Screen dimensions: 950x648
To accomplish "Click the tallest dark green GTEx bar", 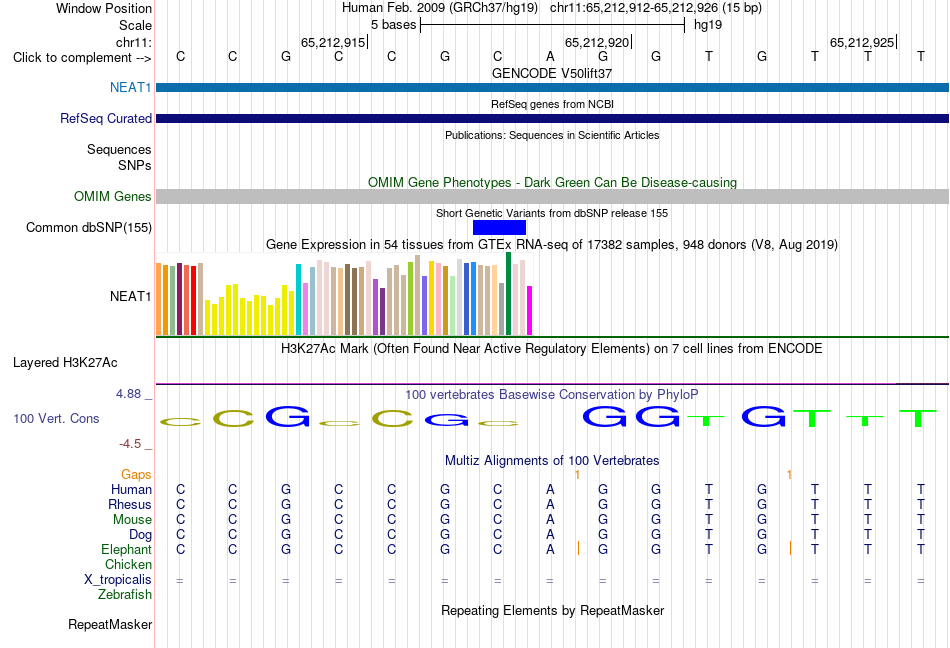I will point(508,294).
